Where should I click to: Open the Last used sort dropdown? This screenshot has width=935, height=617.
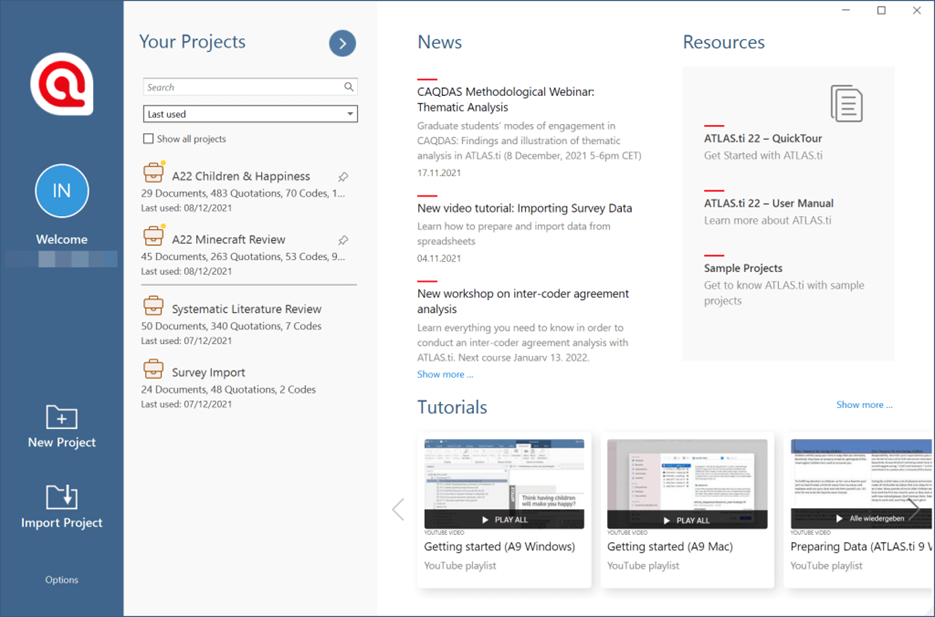point(250,114)
